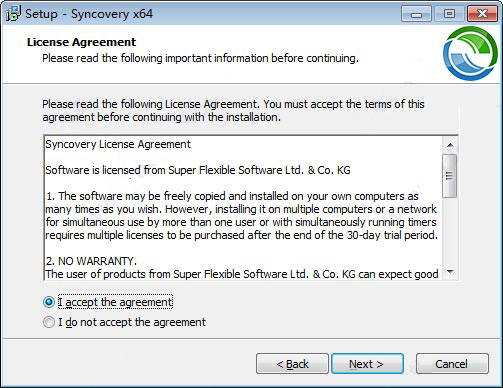Click the empty scrollbar track below the thumb

(x=450, y=231)
